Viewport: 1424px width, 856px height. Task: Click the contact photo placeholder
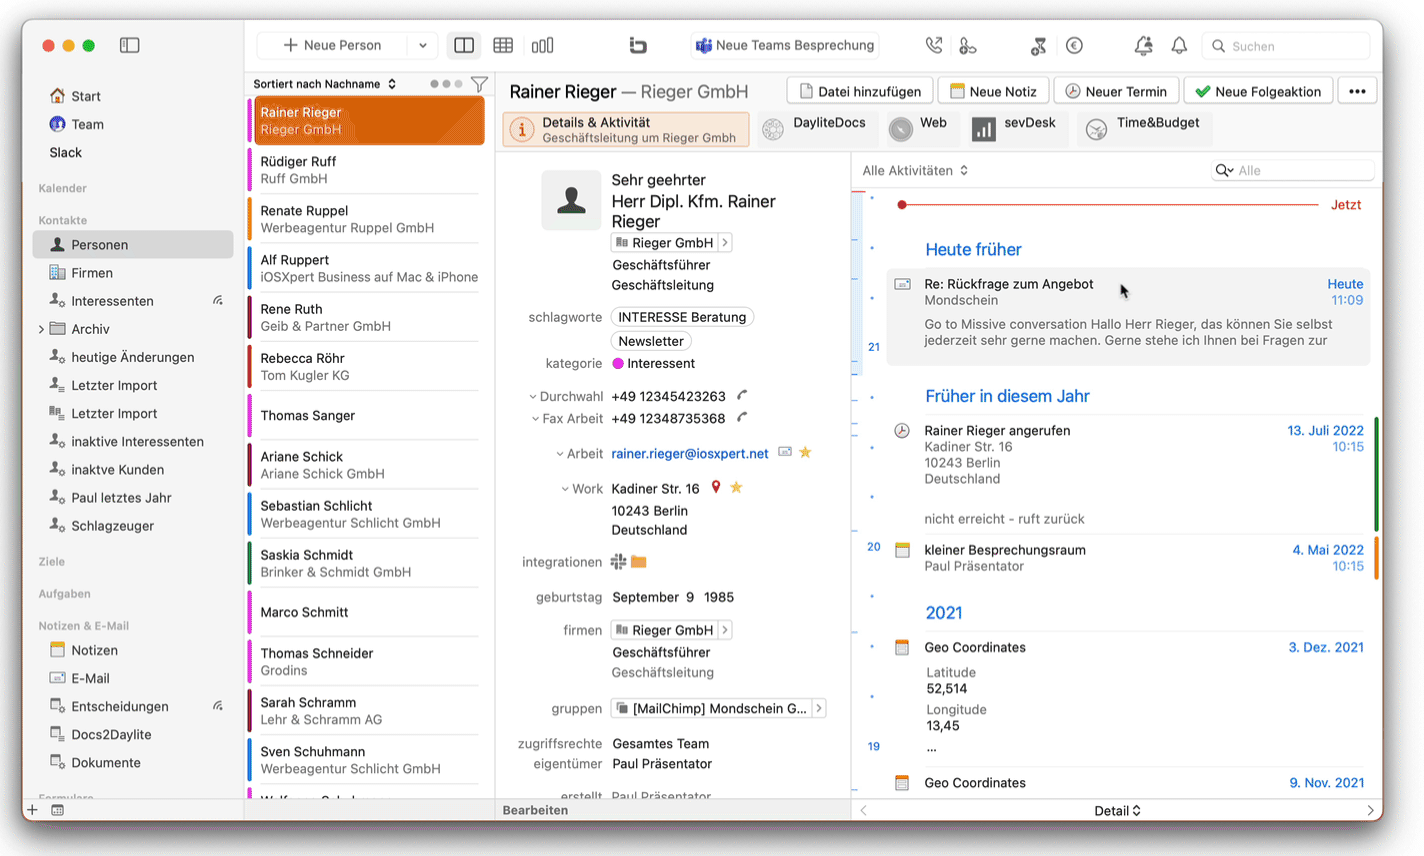coord(571,201)
